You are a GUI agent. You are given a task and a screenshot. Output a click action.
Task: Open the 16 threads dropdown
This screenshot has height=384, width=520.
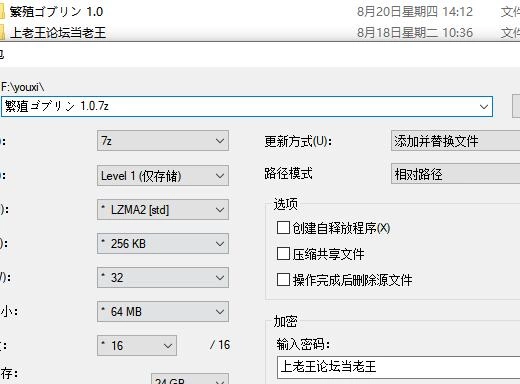137,346
